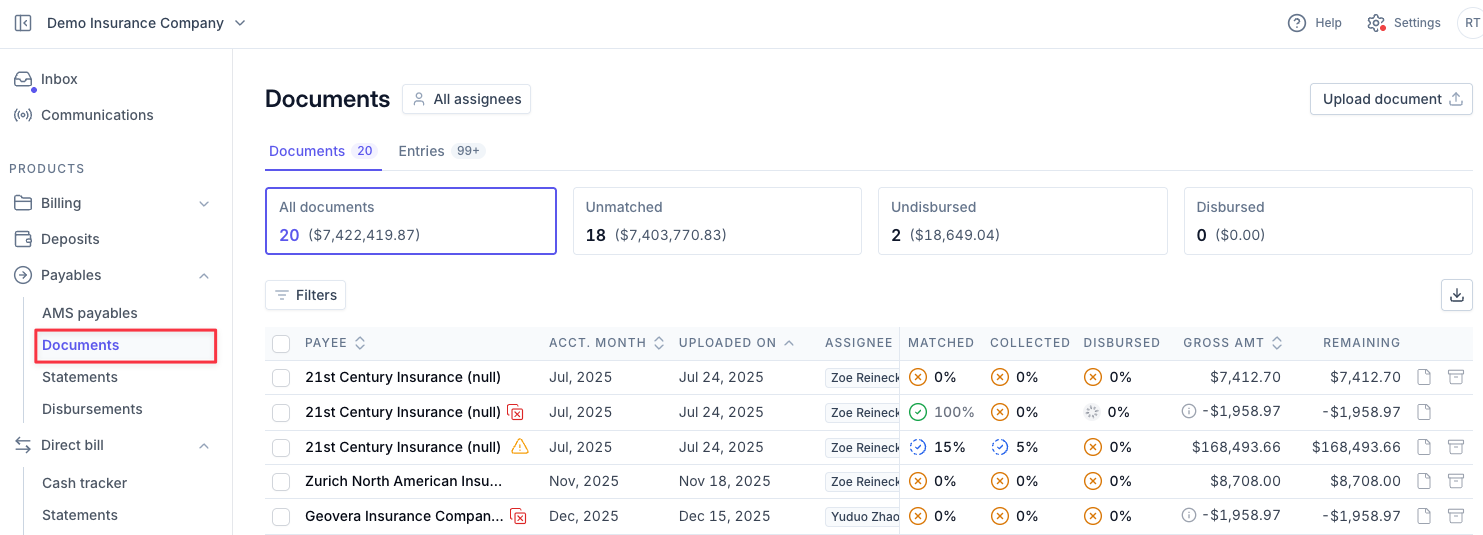Collapse the sidebar using the top-left panel icon
Image resolution: width=1483 pixels, height=535 pixels.
tap(23, 23)
